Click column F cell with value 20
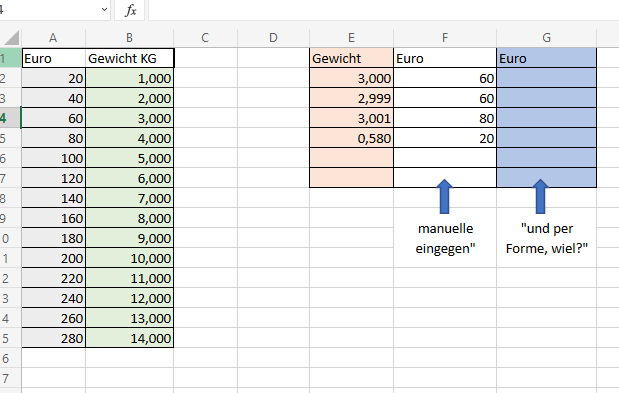 click(445, 138)
